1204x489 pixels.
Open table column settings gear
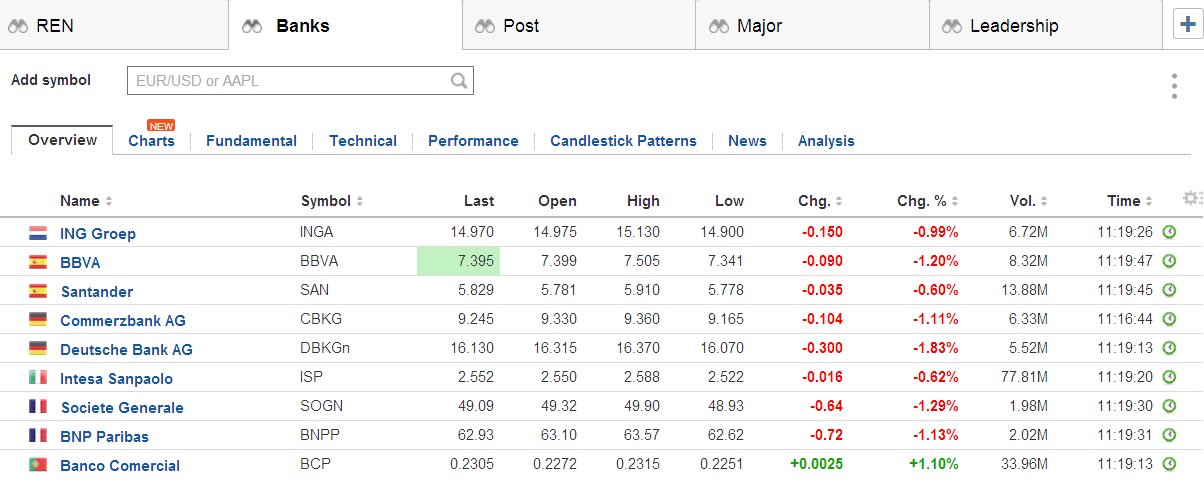(1190, 198)
